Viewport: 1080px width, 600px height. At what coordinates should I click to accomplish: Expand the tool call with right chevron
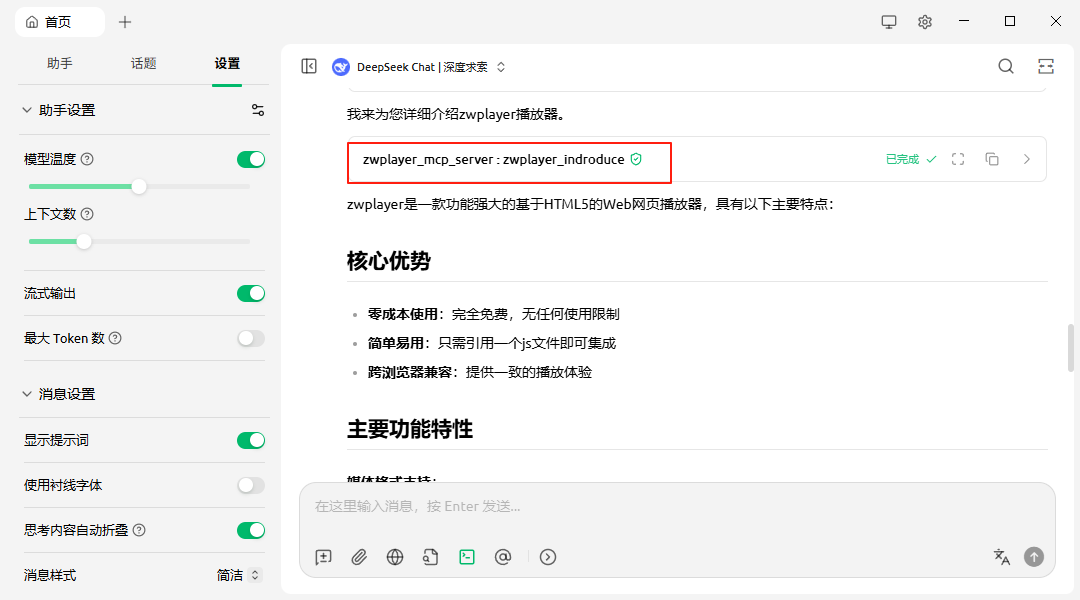1026,159
